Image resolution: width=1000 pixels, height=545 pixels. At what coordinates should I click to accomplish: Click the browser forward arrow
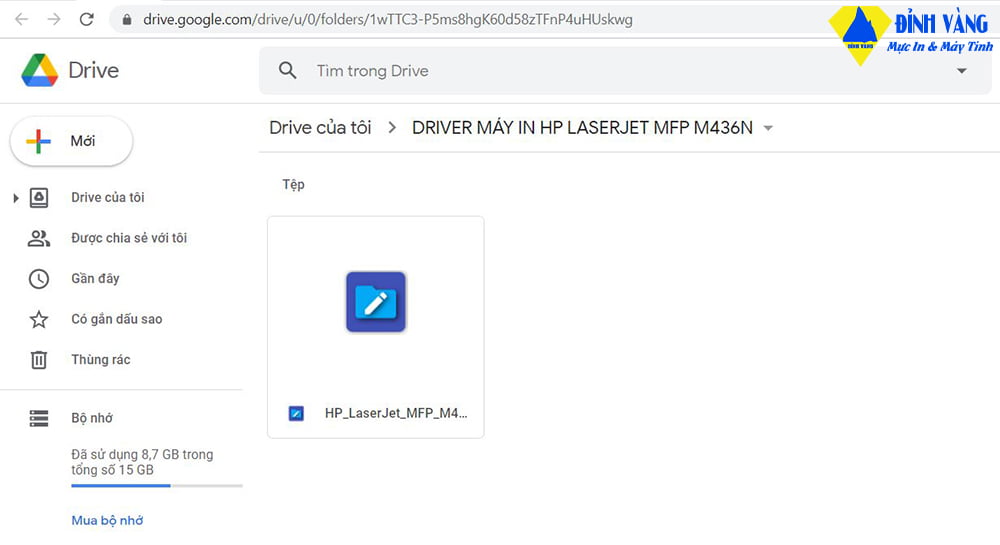[54, 19]
